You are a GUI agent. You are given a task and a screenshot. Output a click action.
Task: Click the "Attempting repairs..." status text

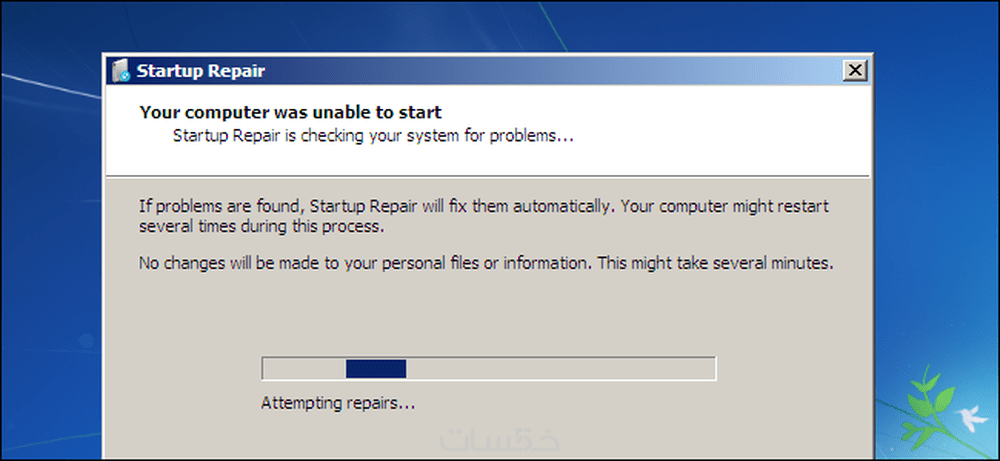click(337, 404)
